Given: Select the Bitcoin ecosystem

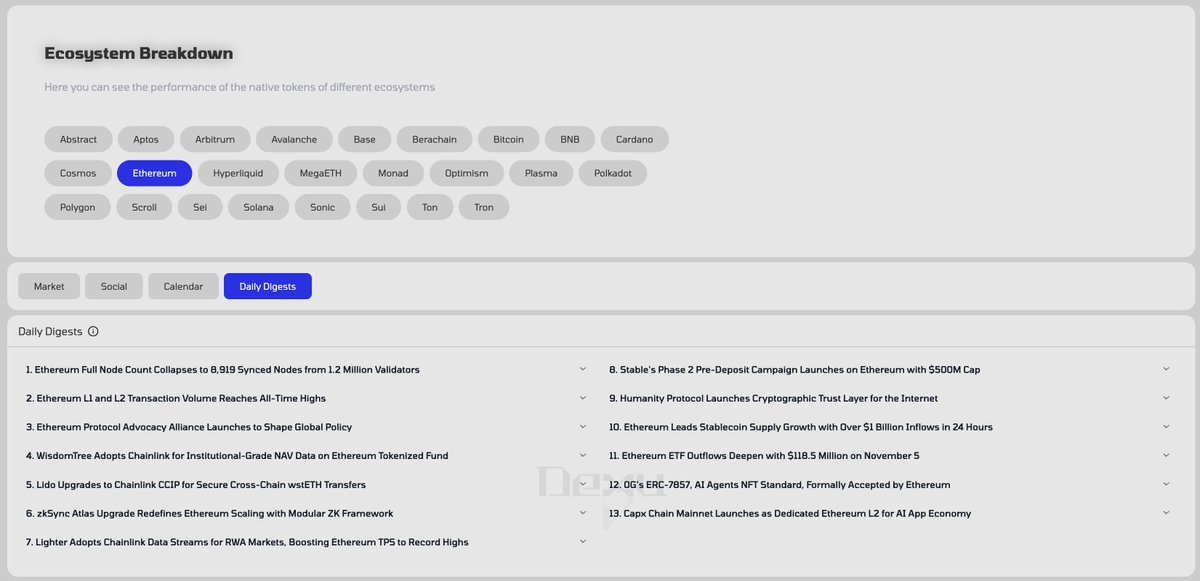Looking at the screenshot, I should point(509,139).
